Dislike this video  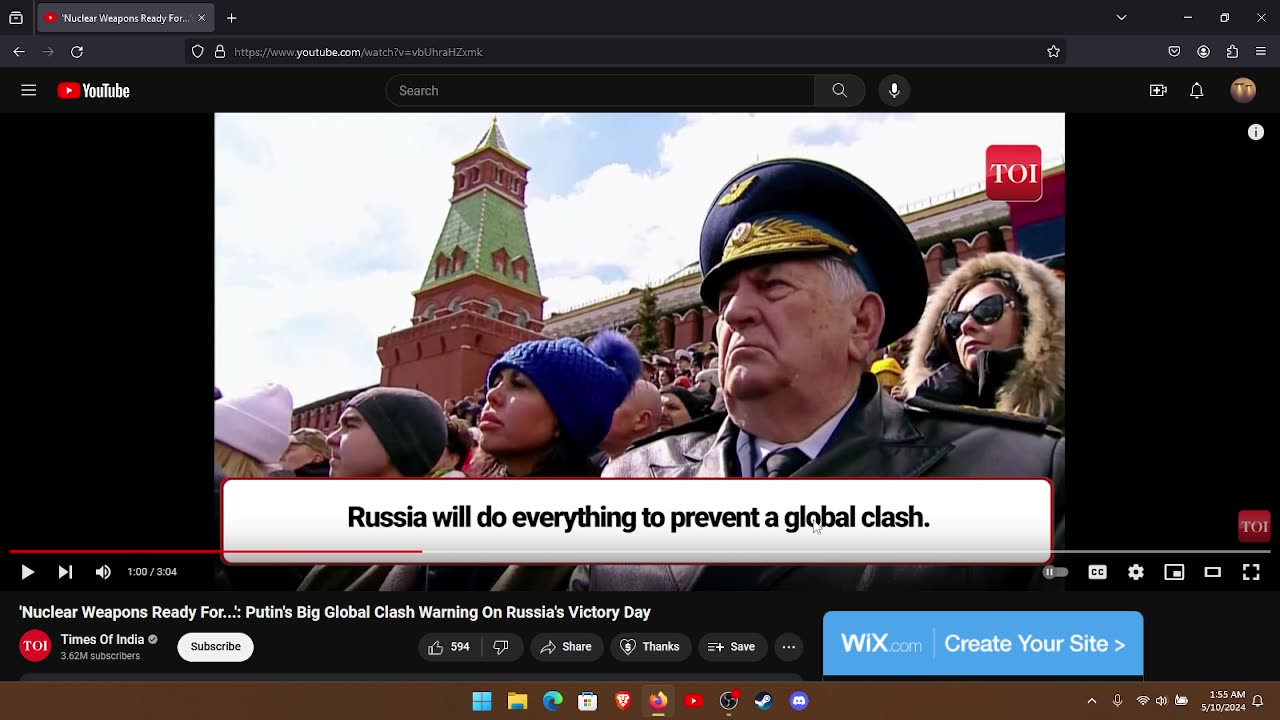pos(501,647)
